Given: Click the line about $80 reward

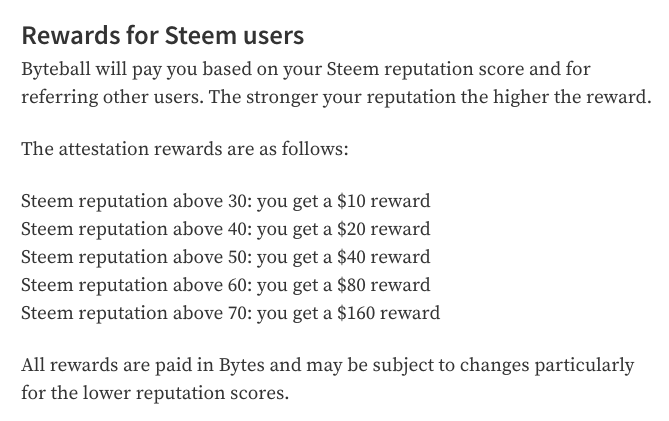Looking at the screenshot, I should [226, 286].
